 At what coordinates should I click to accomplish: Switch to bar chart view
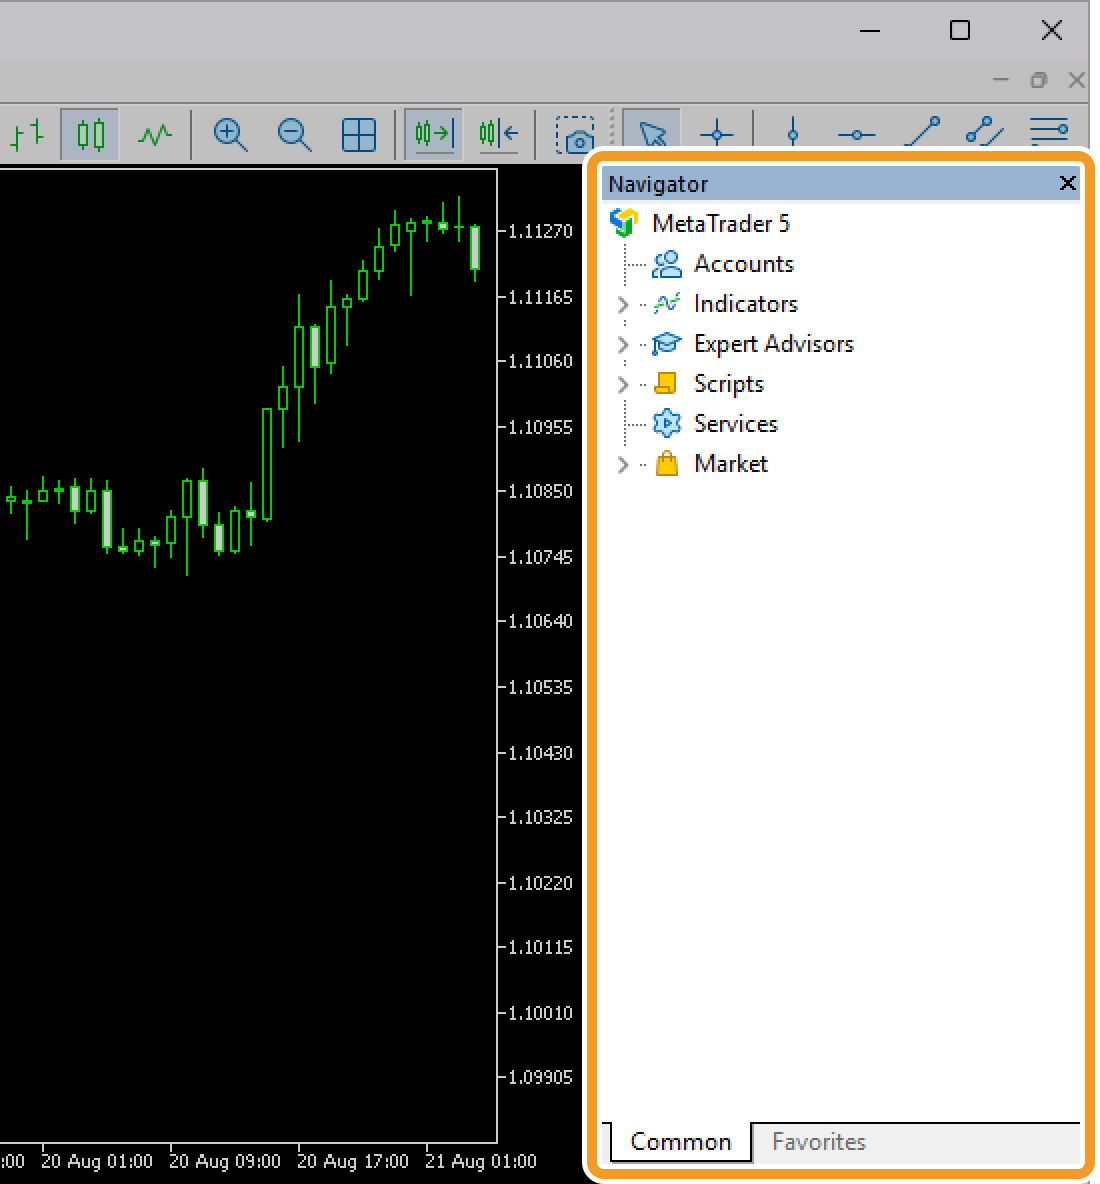tap(28, 134)
